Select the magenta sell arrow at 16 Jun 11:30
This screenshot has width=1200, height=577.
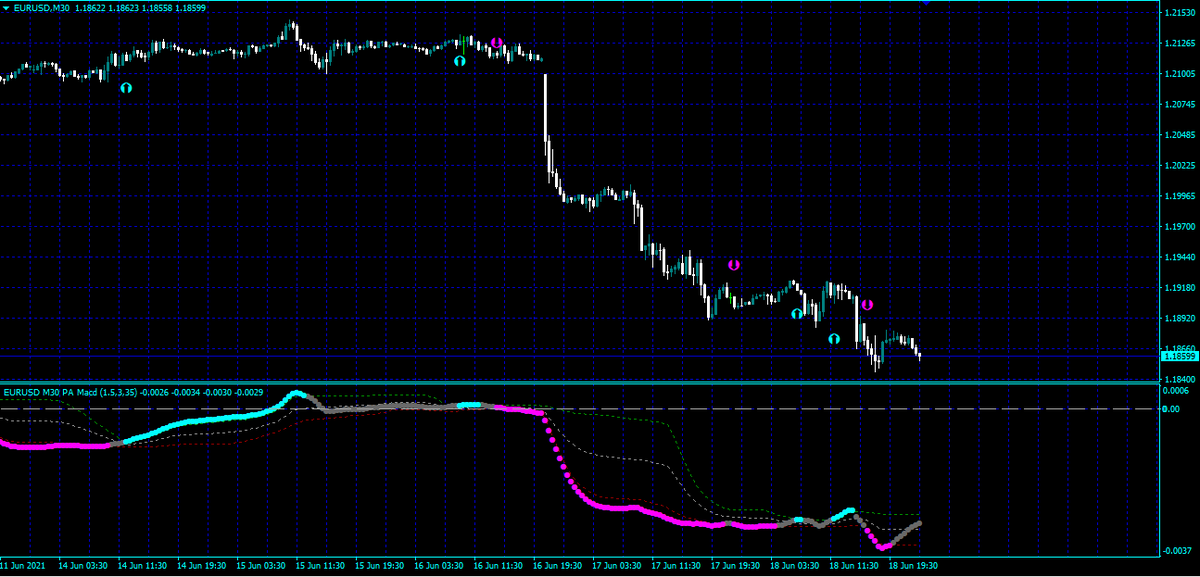point(496,43)
